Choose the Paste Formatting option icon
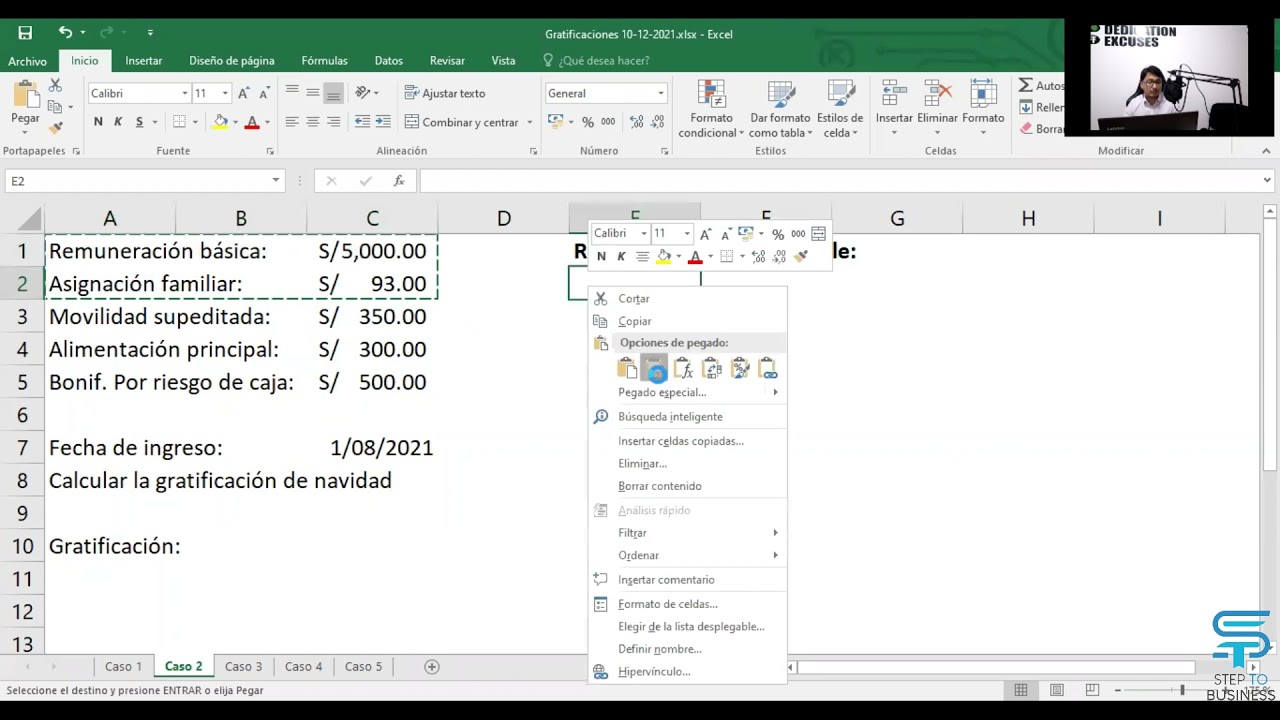The height and width of the screenshot is (720, 1280). click(740, 369)
